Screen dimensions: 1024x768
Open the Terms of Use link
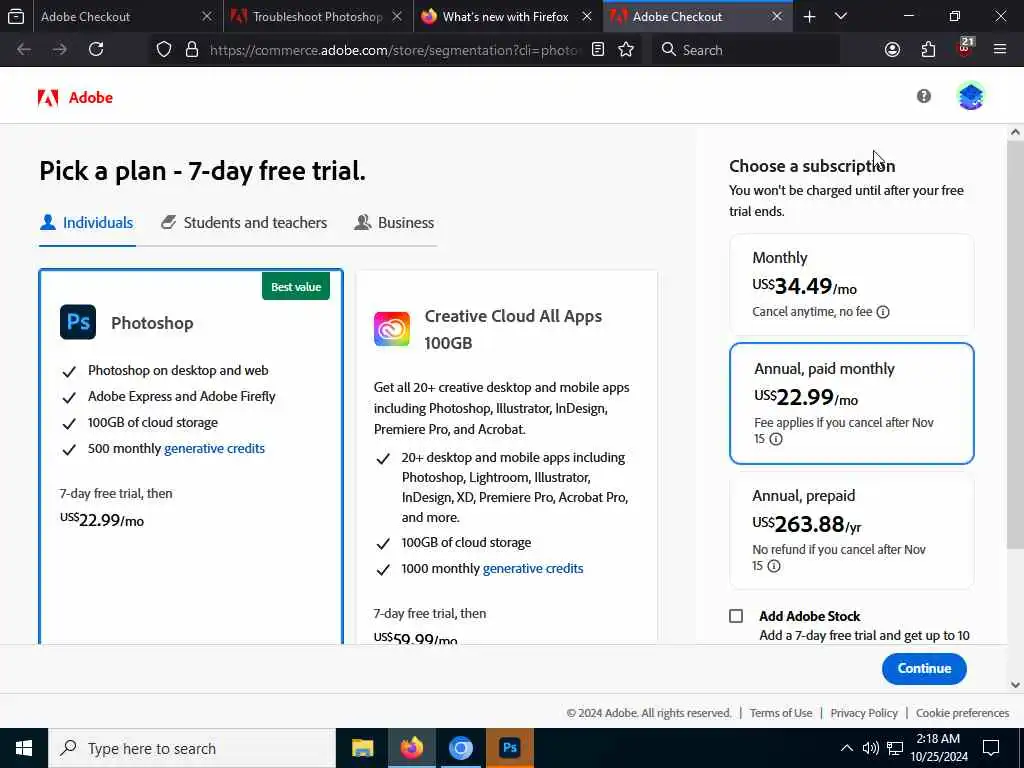[x=781, y=713]
